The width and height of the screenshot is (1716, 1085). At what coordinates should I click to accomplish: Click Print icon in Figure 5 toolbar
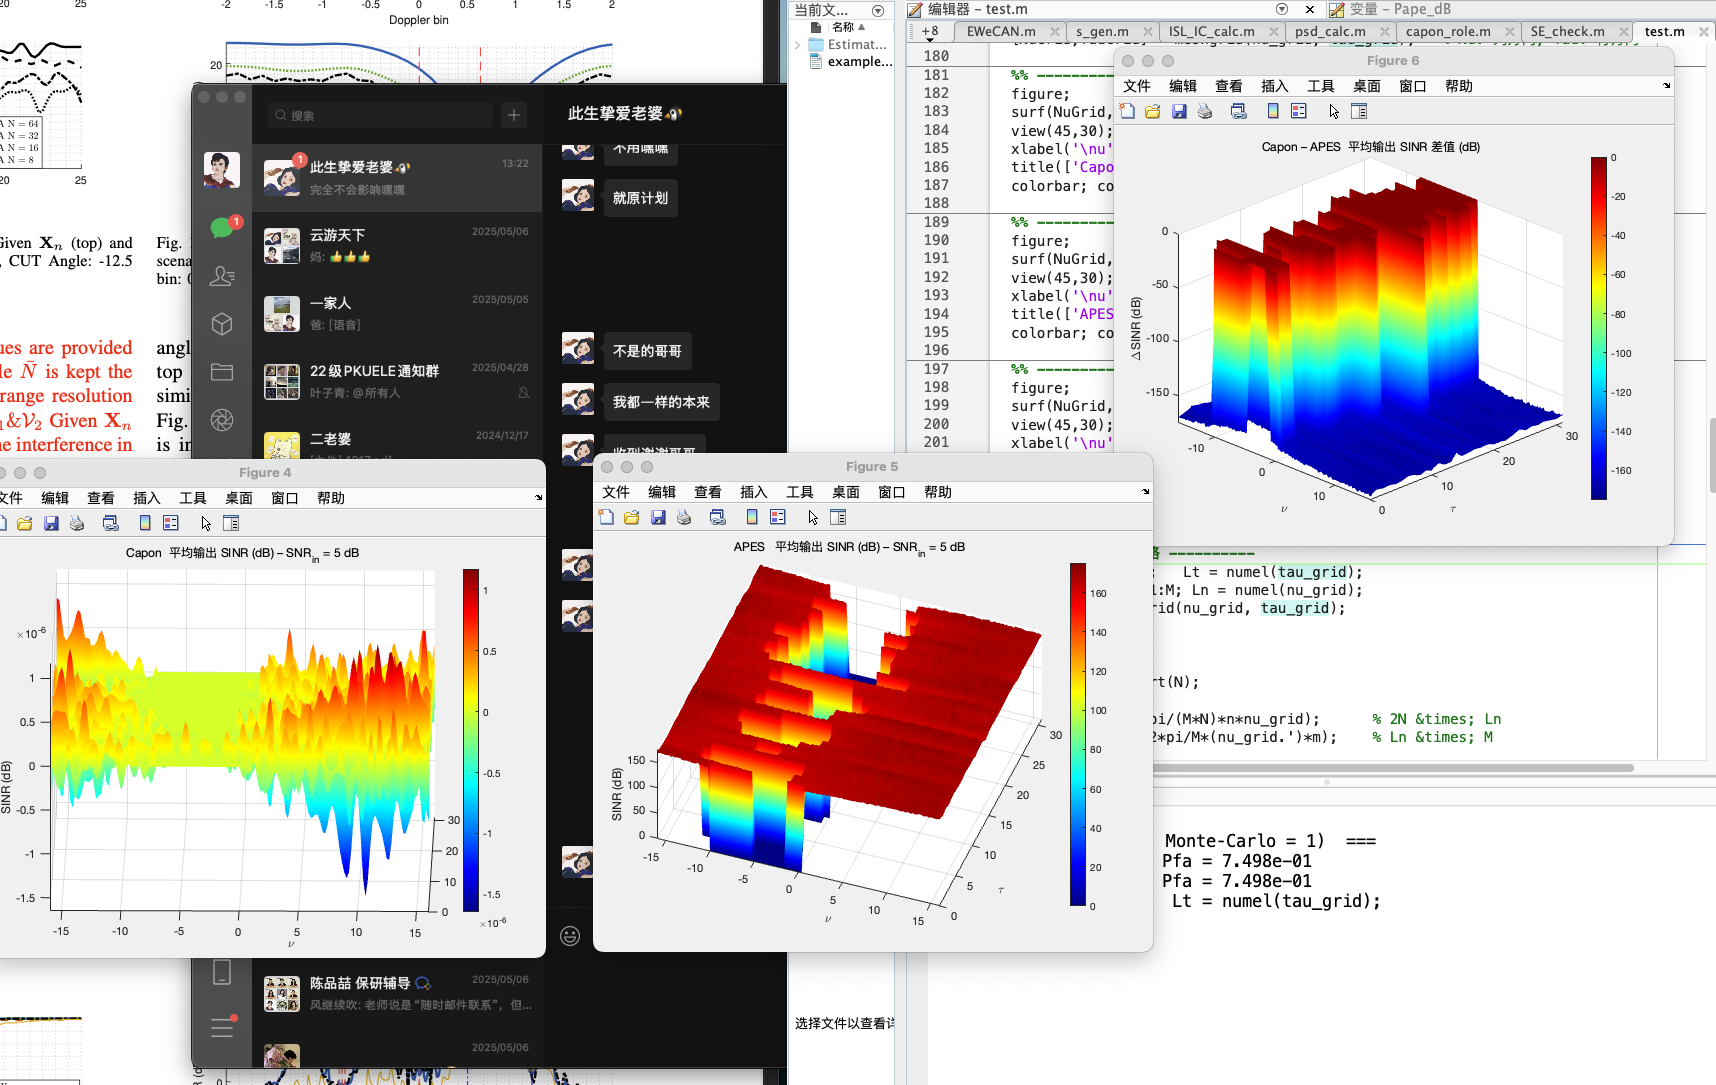(684, 517)
